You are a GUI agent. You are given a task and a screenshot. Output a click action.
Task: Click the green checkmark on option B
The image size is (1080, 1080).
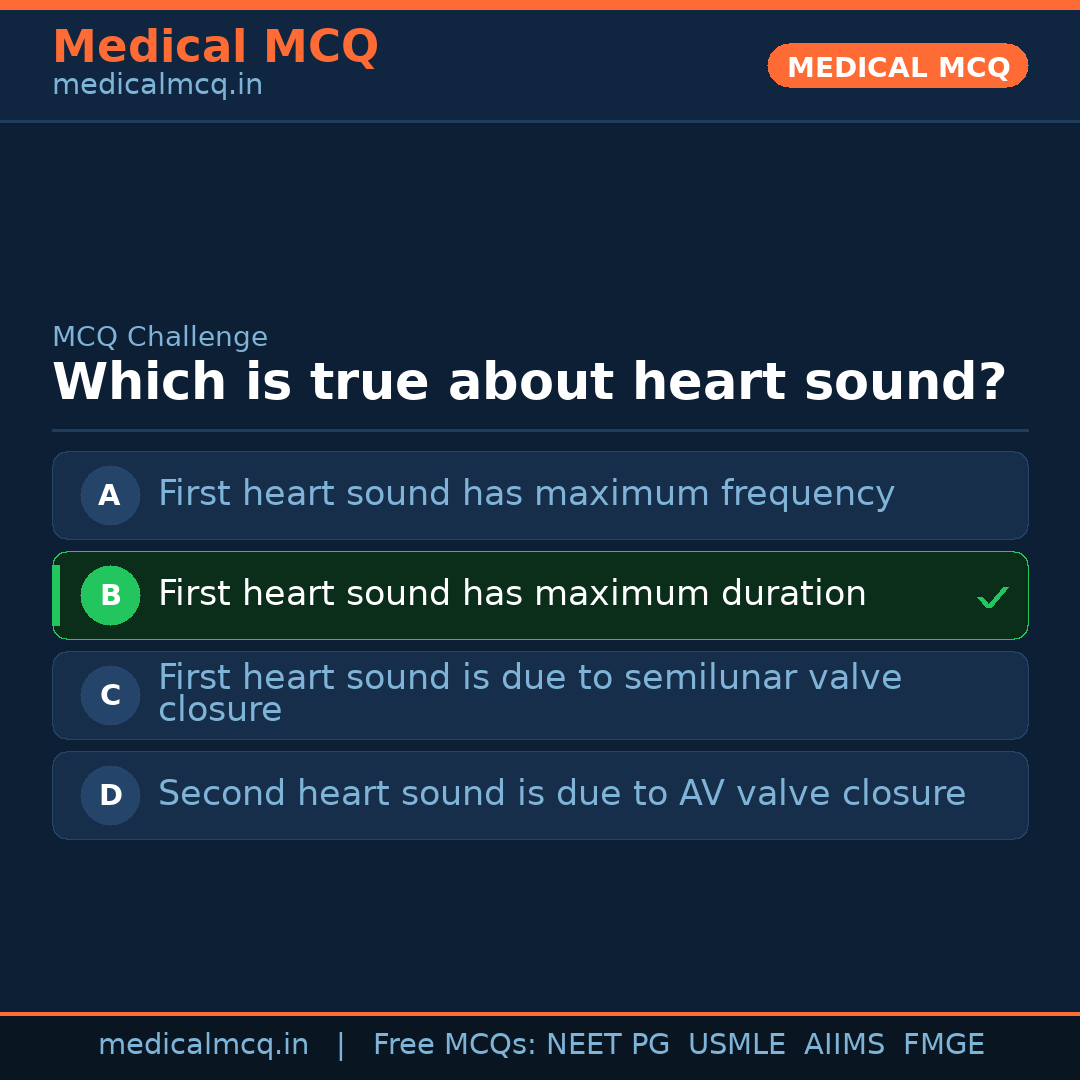[992, 597]
